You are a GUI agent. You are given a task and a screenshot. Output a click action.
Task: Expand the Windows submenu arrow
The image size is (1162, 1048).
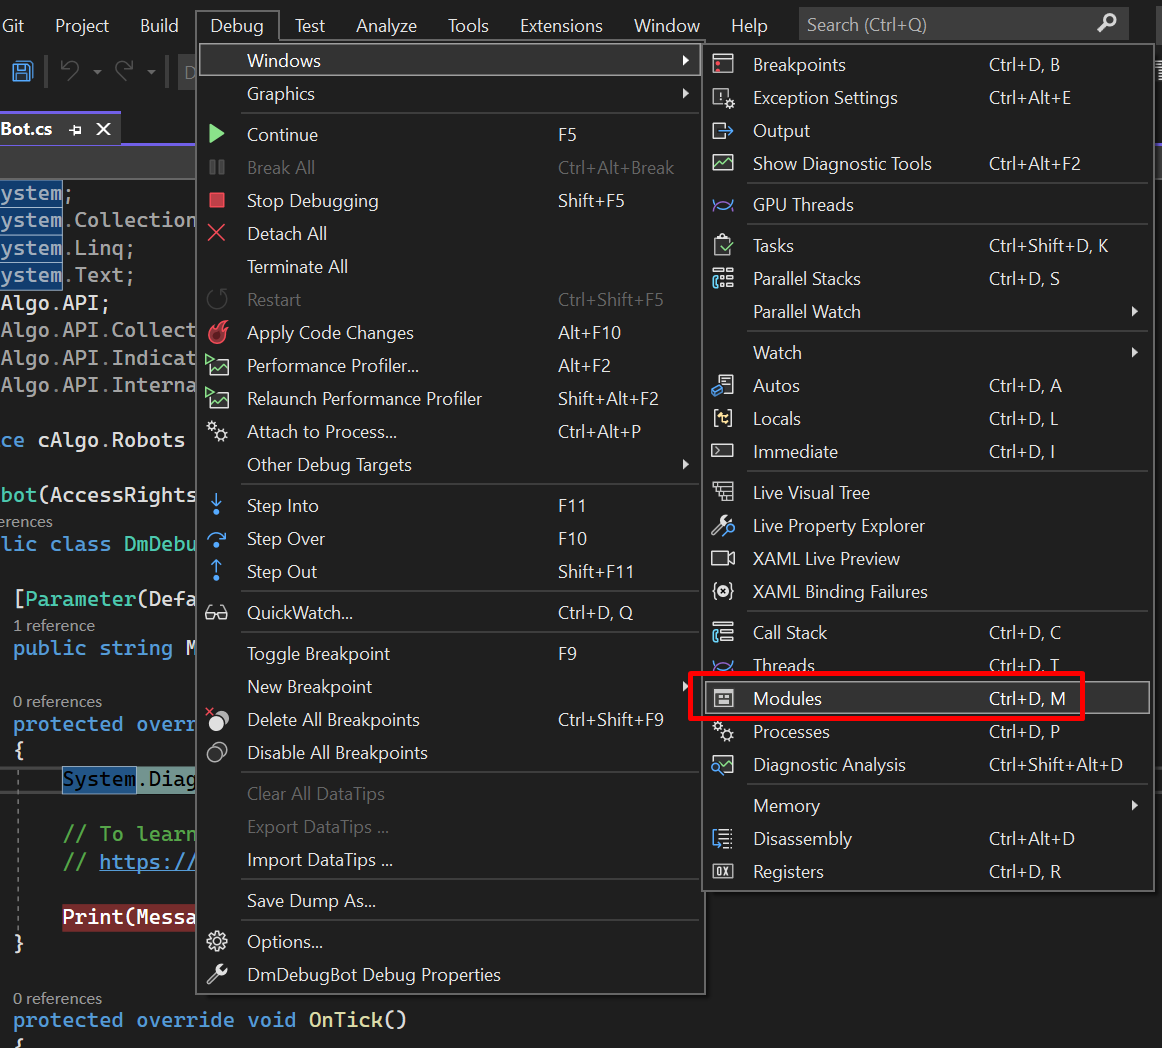click(685, 60)
